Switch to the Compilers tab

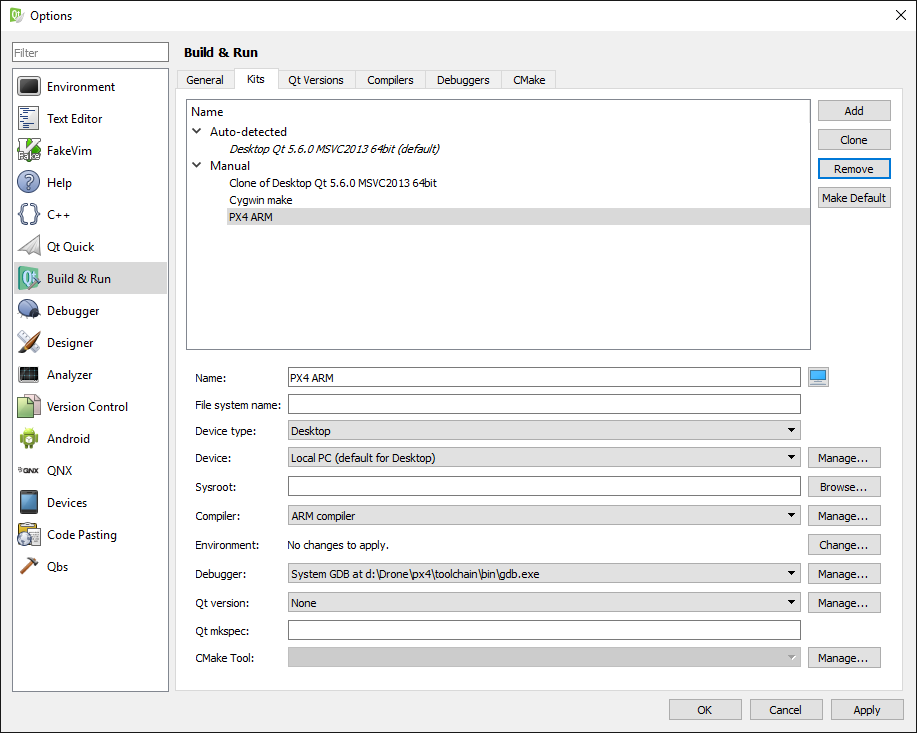point(390,80)
